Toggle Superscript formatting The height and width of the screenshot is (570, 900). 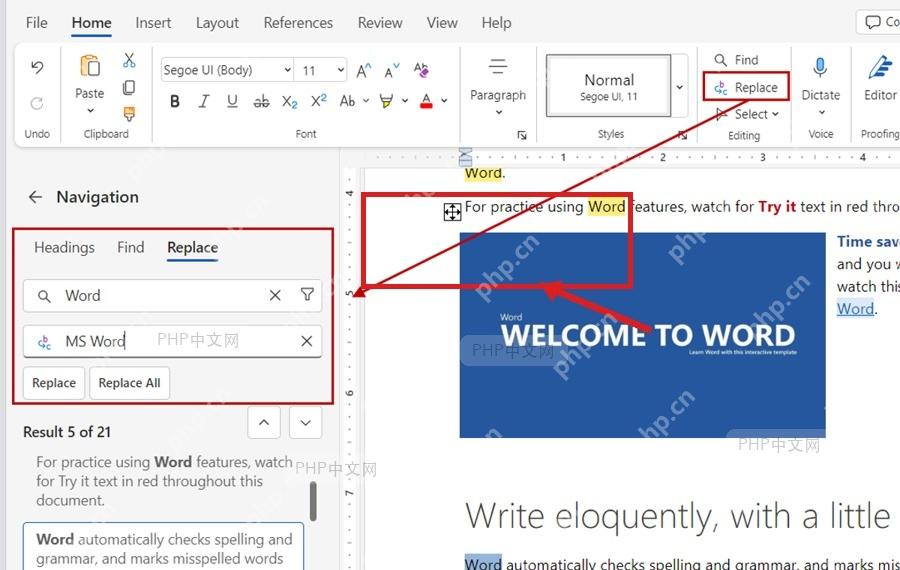[319, 101]
